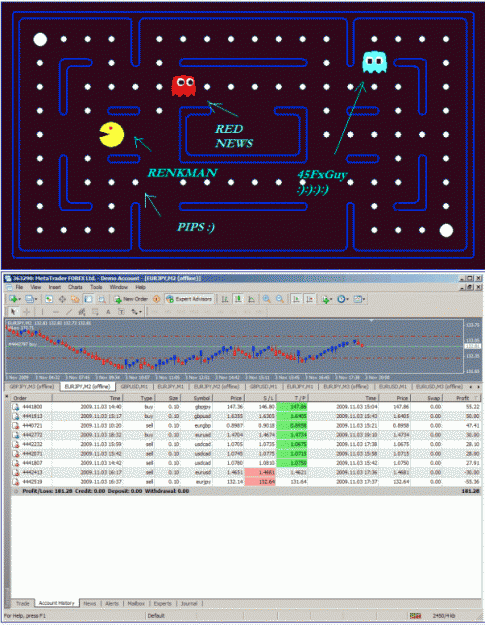Click the connection status indicator in status bar

pos(416,616)
